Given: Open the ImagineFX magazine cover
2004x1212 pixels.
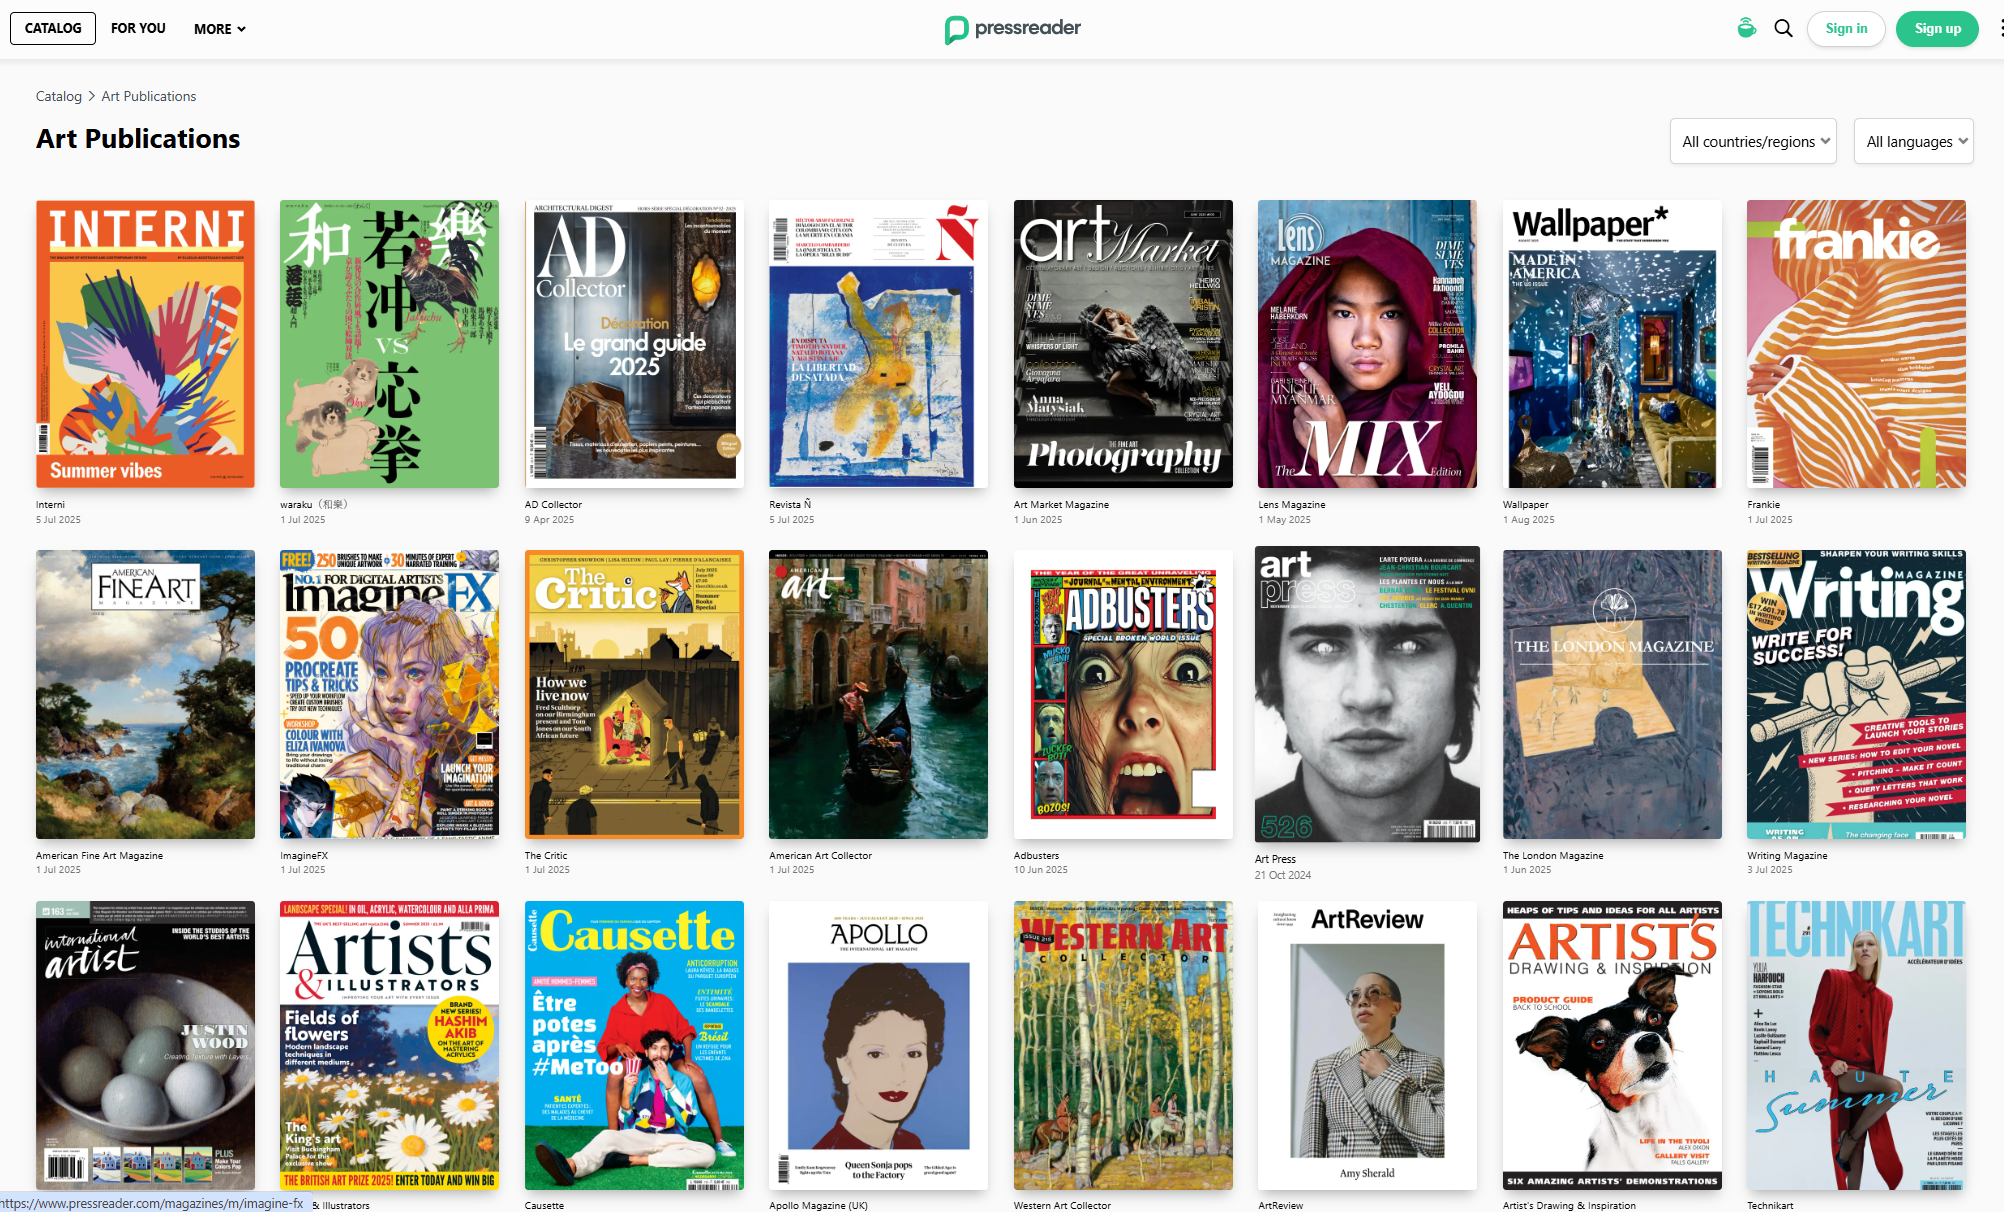Looking at the screenshot, I should (x=389, y=694).
